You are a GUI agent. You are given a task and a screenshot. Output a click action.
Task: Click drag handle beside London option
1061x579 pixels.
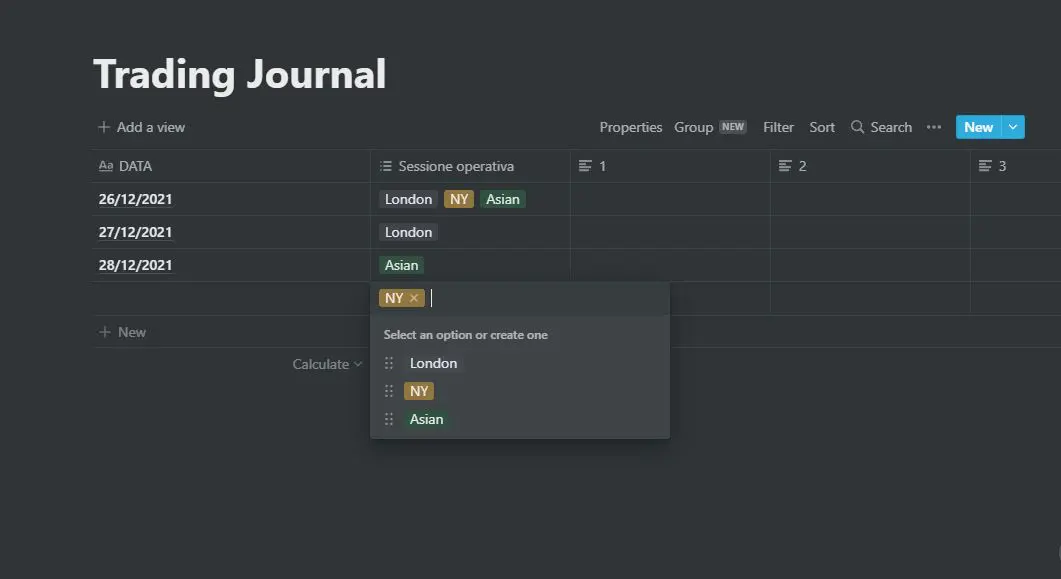(389, 363)
